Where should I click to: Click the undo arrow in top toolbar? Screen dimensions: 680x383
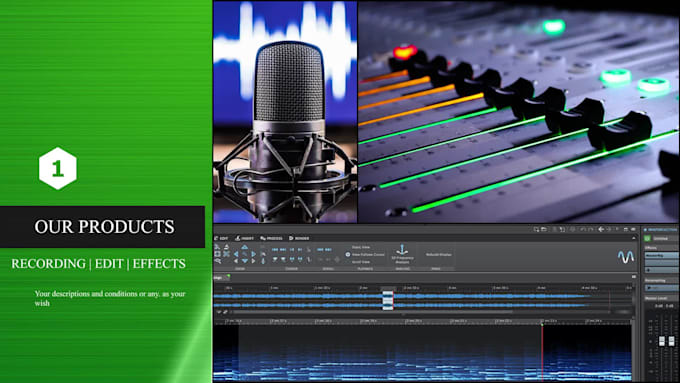tap(583, 229)
